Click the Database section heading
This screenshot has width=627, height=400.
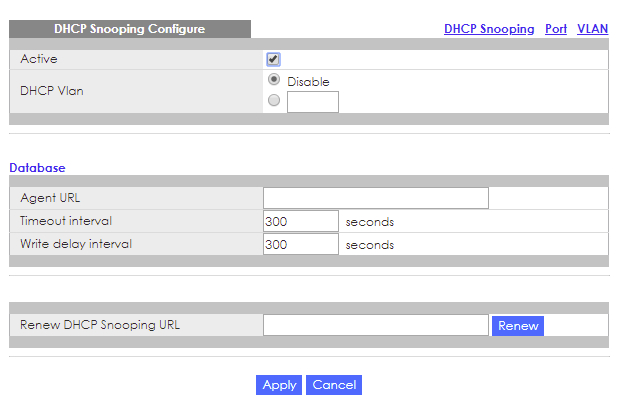click(37, 167)
